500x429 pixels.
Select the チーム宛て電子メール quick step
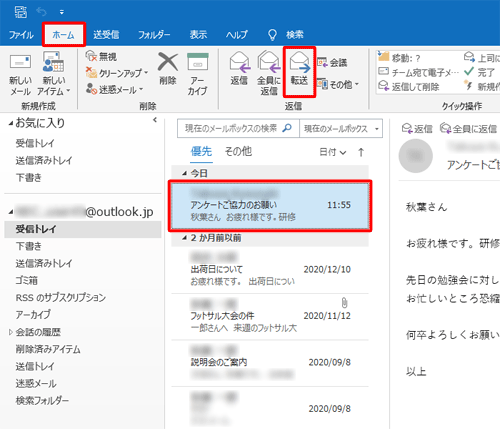[x=419, y=72]
